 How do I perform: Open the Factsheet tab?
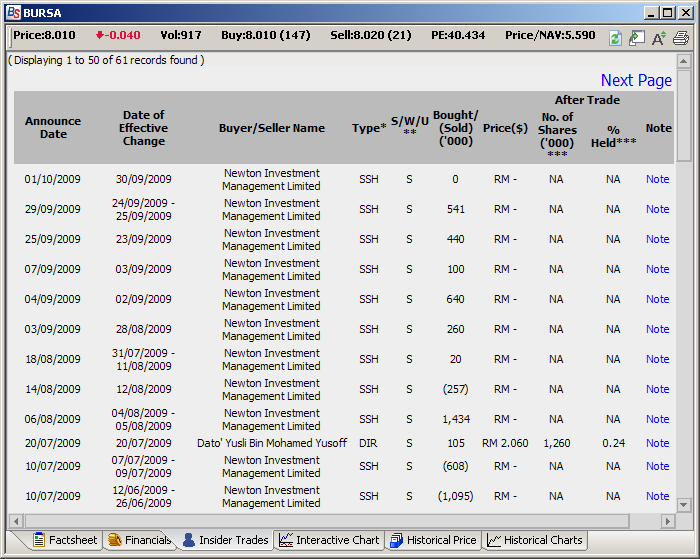click(x=65, y=540)
